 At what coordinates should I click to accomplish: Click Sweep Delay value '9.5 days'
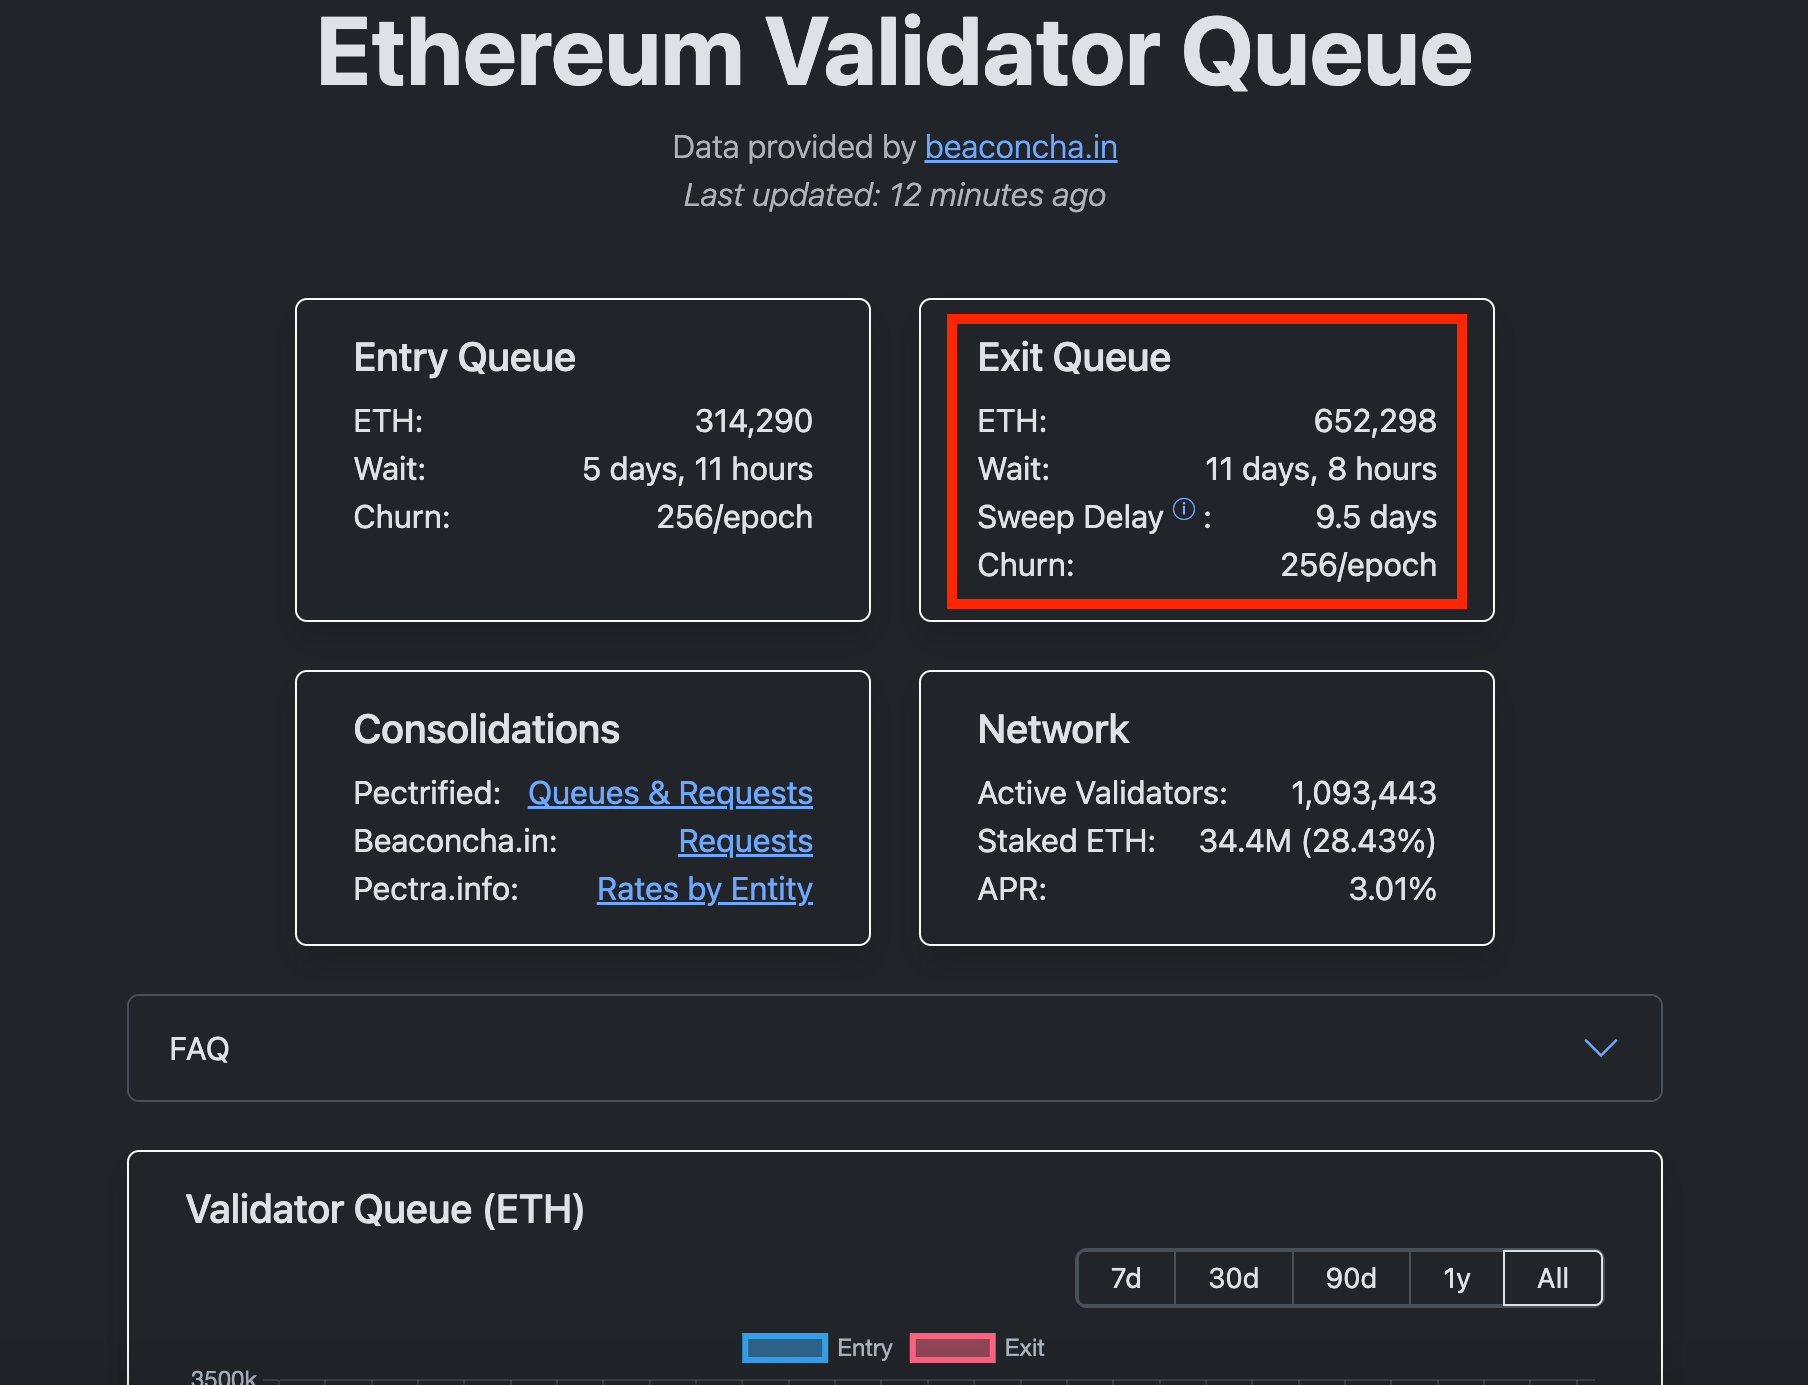click(1376, 517)
